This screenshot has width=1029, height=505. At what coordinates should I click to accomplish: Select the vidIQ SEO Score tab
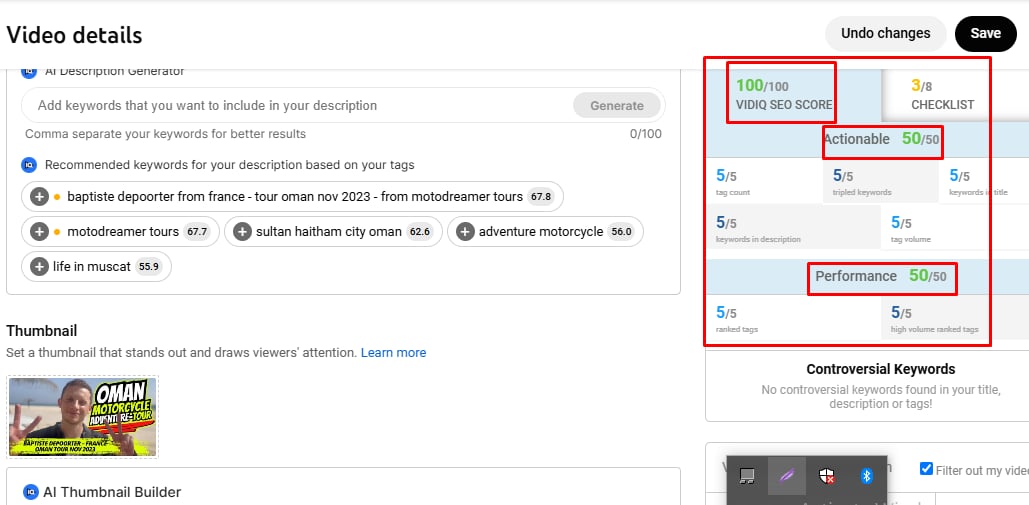[x=783, y=95]
